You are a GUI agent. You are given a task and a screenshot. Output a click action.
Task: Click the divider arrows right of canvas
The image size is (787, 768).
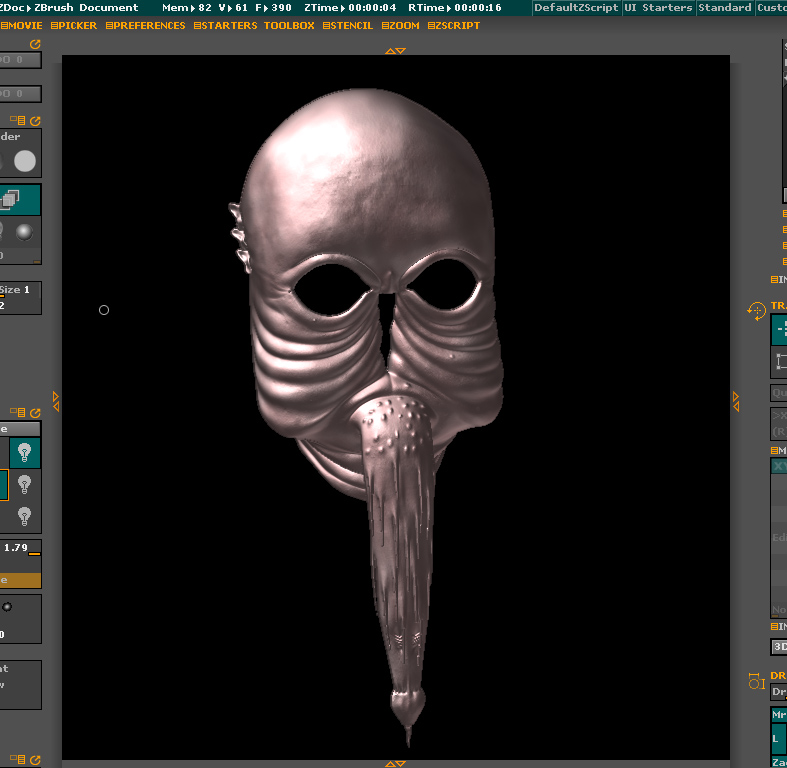736,402
